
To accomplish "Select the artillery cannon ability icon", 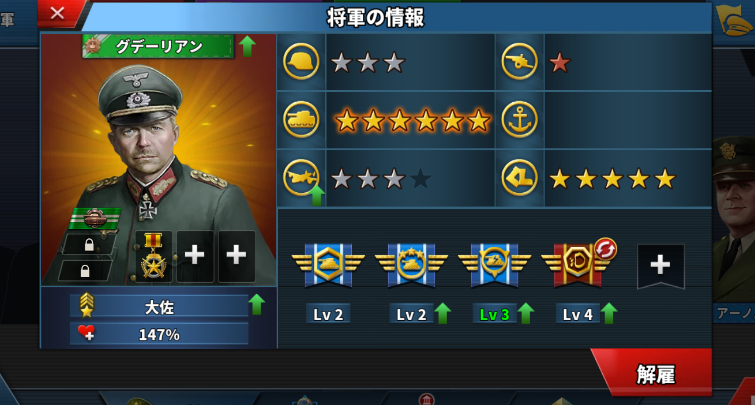I will tap(519, 62).
